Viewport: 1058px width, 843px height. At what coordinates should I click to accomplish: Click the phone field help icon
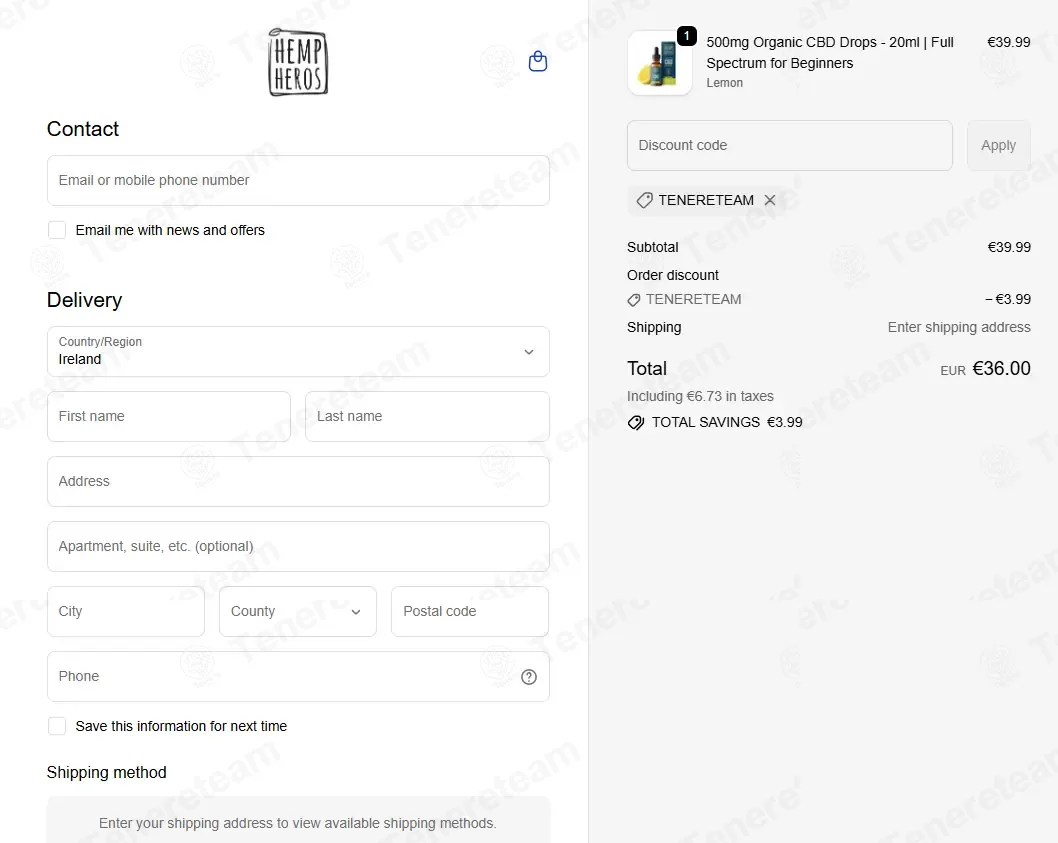(529, 677)
